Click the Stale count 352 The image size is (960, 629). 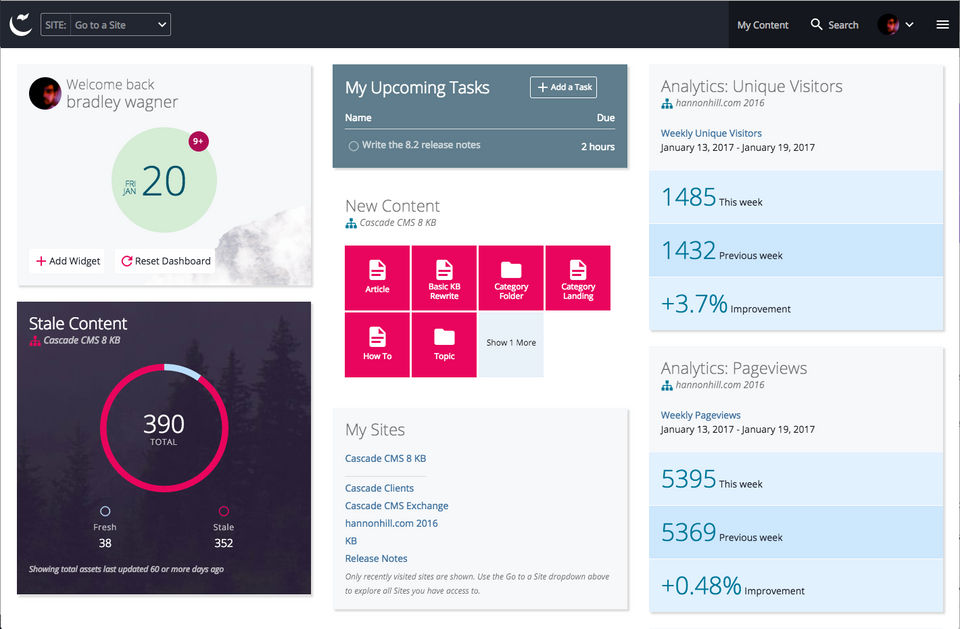click(223, 543)
